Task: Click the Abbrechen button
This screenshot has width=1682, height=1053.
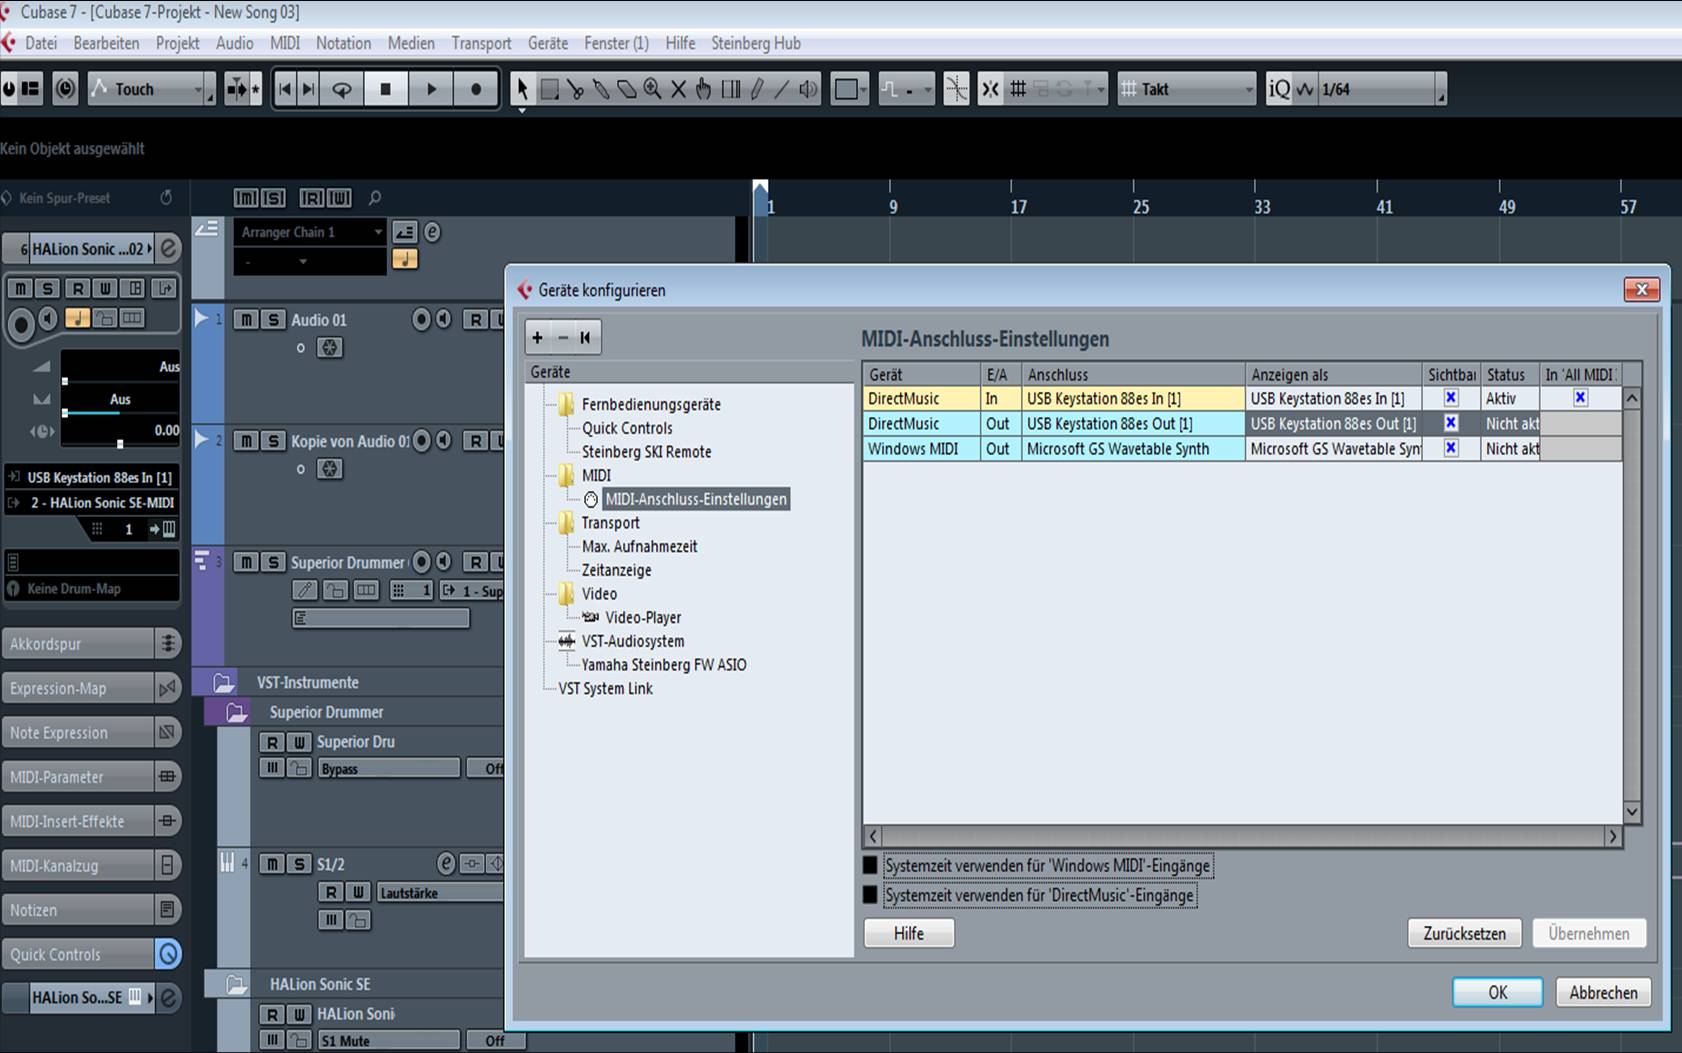Action: pos(1603,992)
